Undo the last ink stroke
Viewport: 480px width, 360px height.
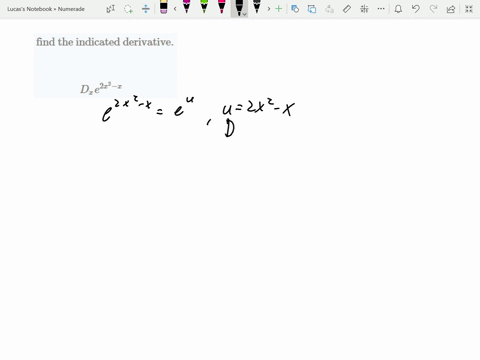tap(416, 9)
